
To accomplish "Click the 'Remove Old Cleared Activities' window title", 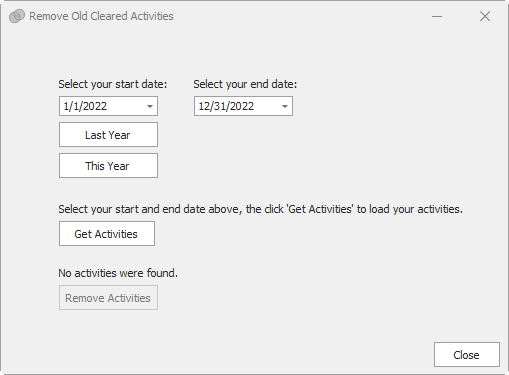I will click(x=101, y=16).
